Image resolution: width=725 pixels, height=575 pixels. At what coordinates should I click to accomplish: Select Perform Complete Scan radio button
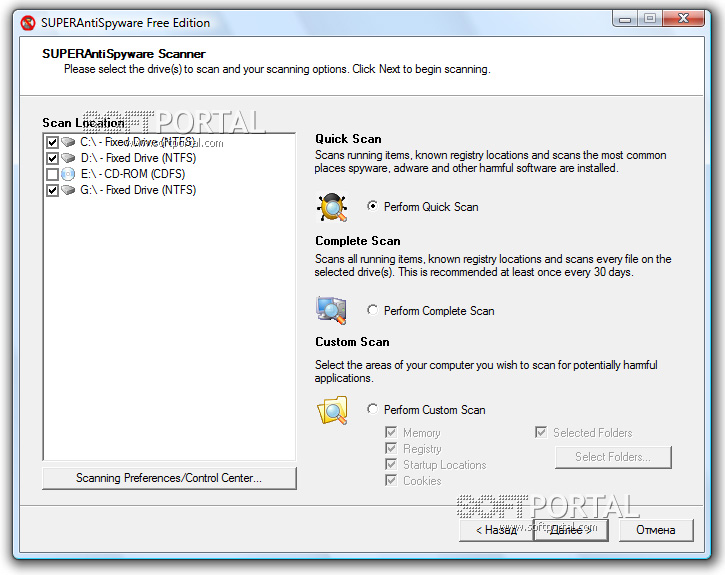(x=372, y=310)
